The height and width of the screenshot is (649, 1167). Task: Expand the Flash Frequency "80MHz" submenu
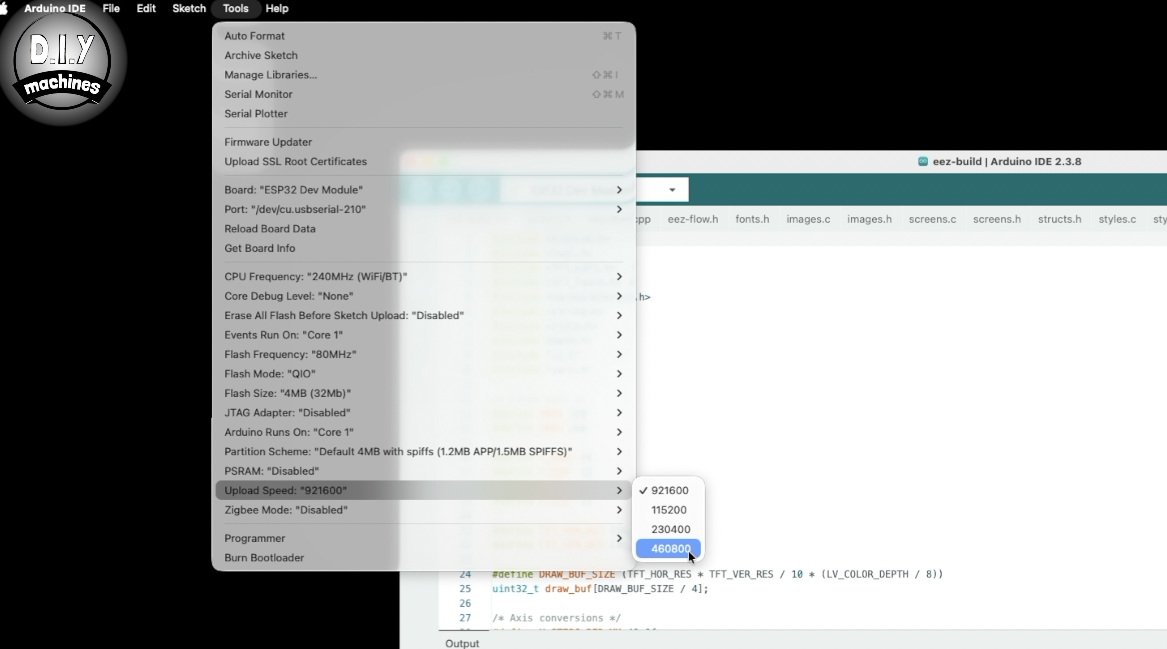point(423,354)
